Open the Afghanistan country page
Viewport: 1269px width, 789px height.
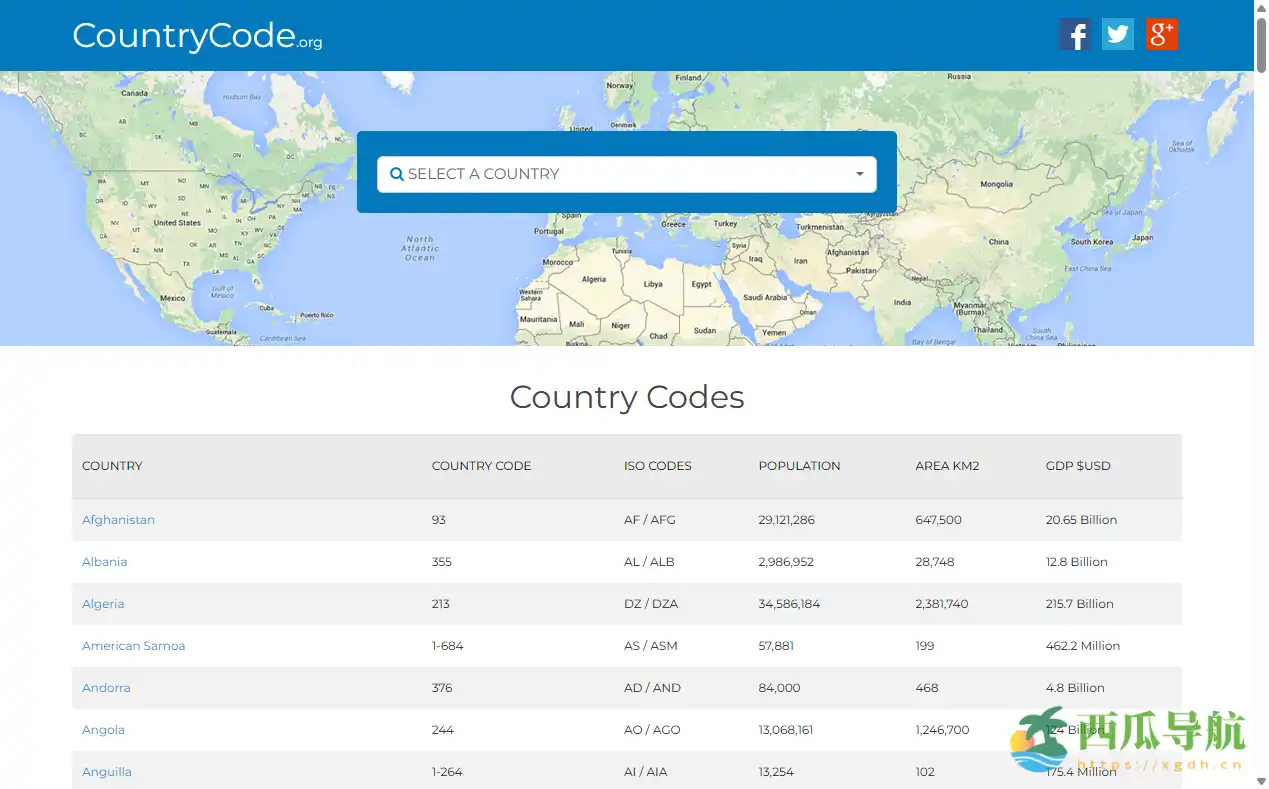(x=118, y=519)
